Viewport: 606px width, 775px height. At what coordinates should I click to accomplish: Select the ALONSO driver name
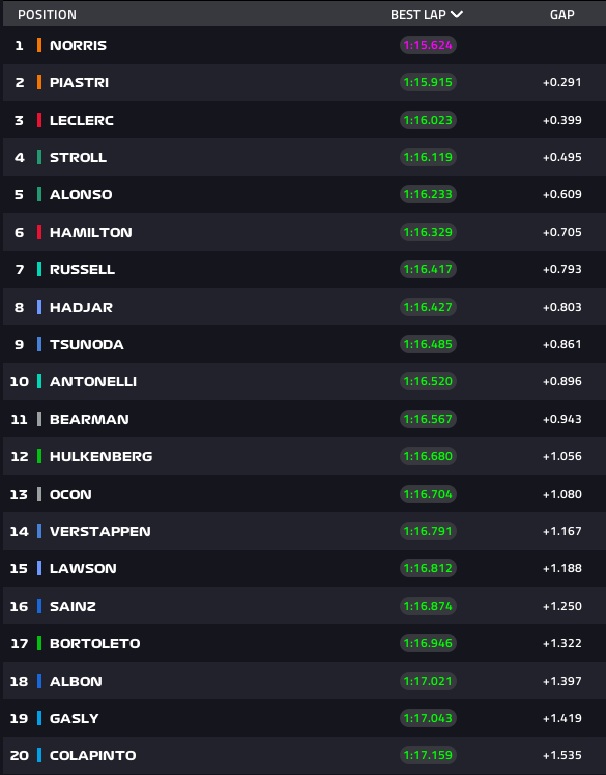click(81, 194)
